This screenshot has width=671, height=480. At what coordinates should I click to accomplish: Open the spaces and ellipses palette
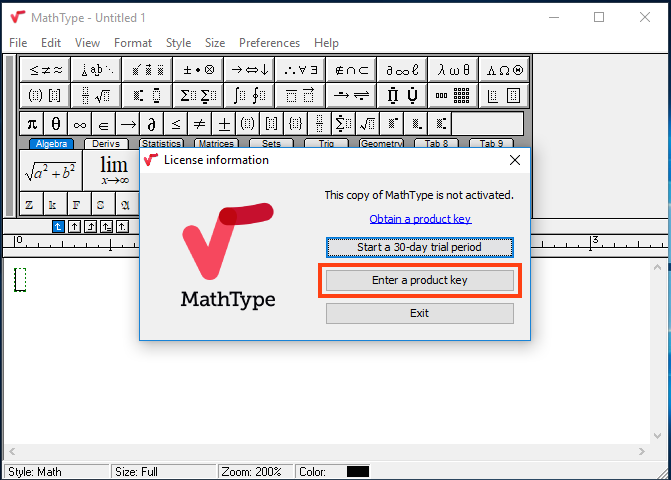[96, 70]
